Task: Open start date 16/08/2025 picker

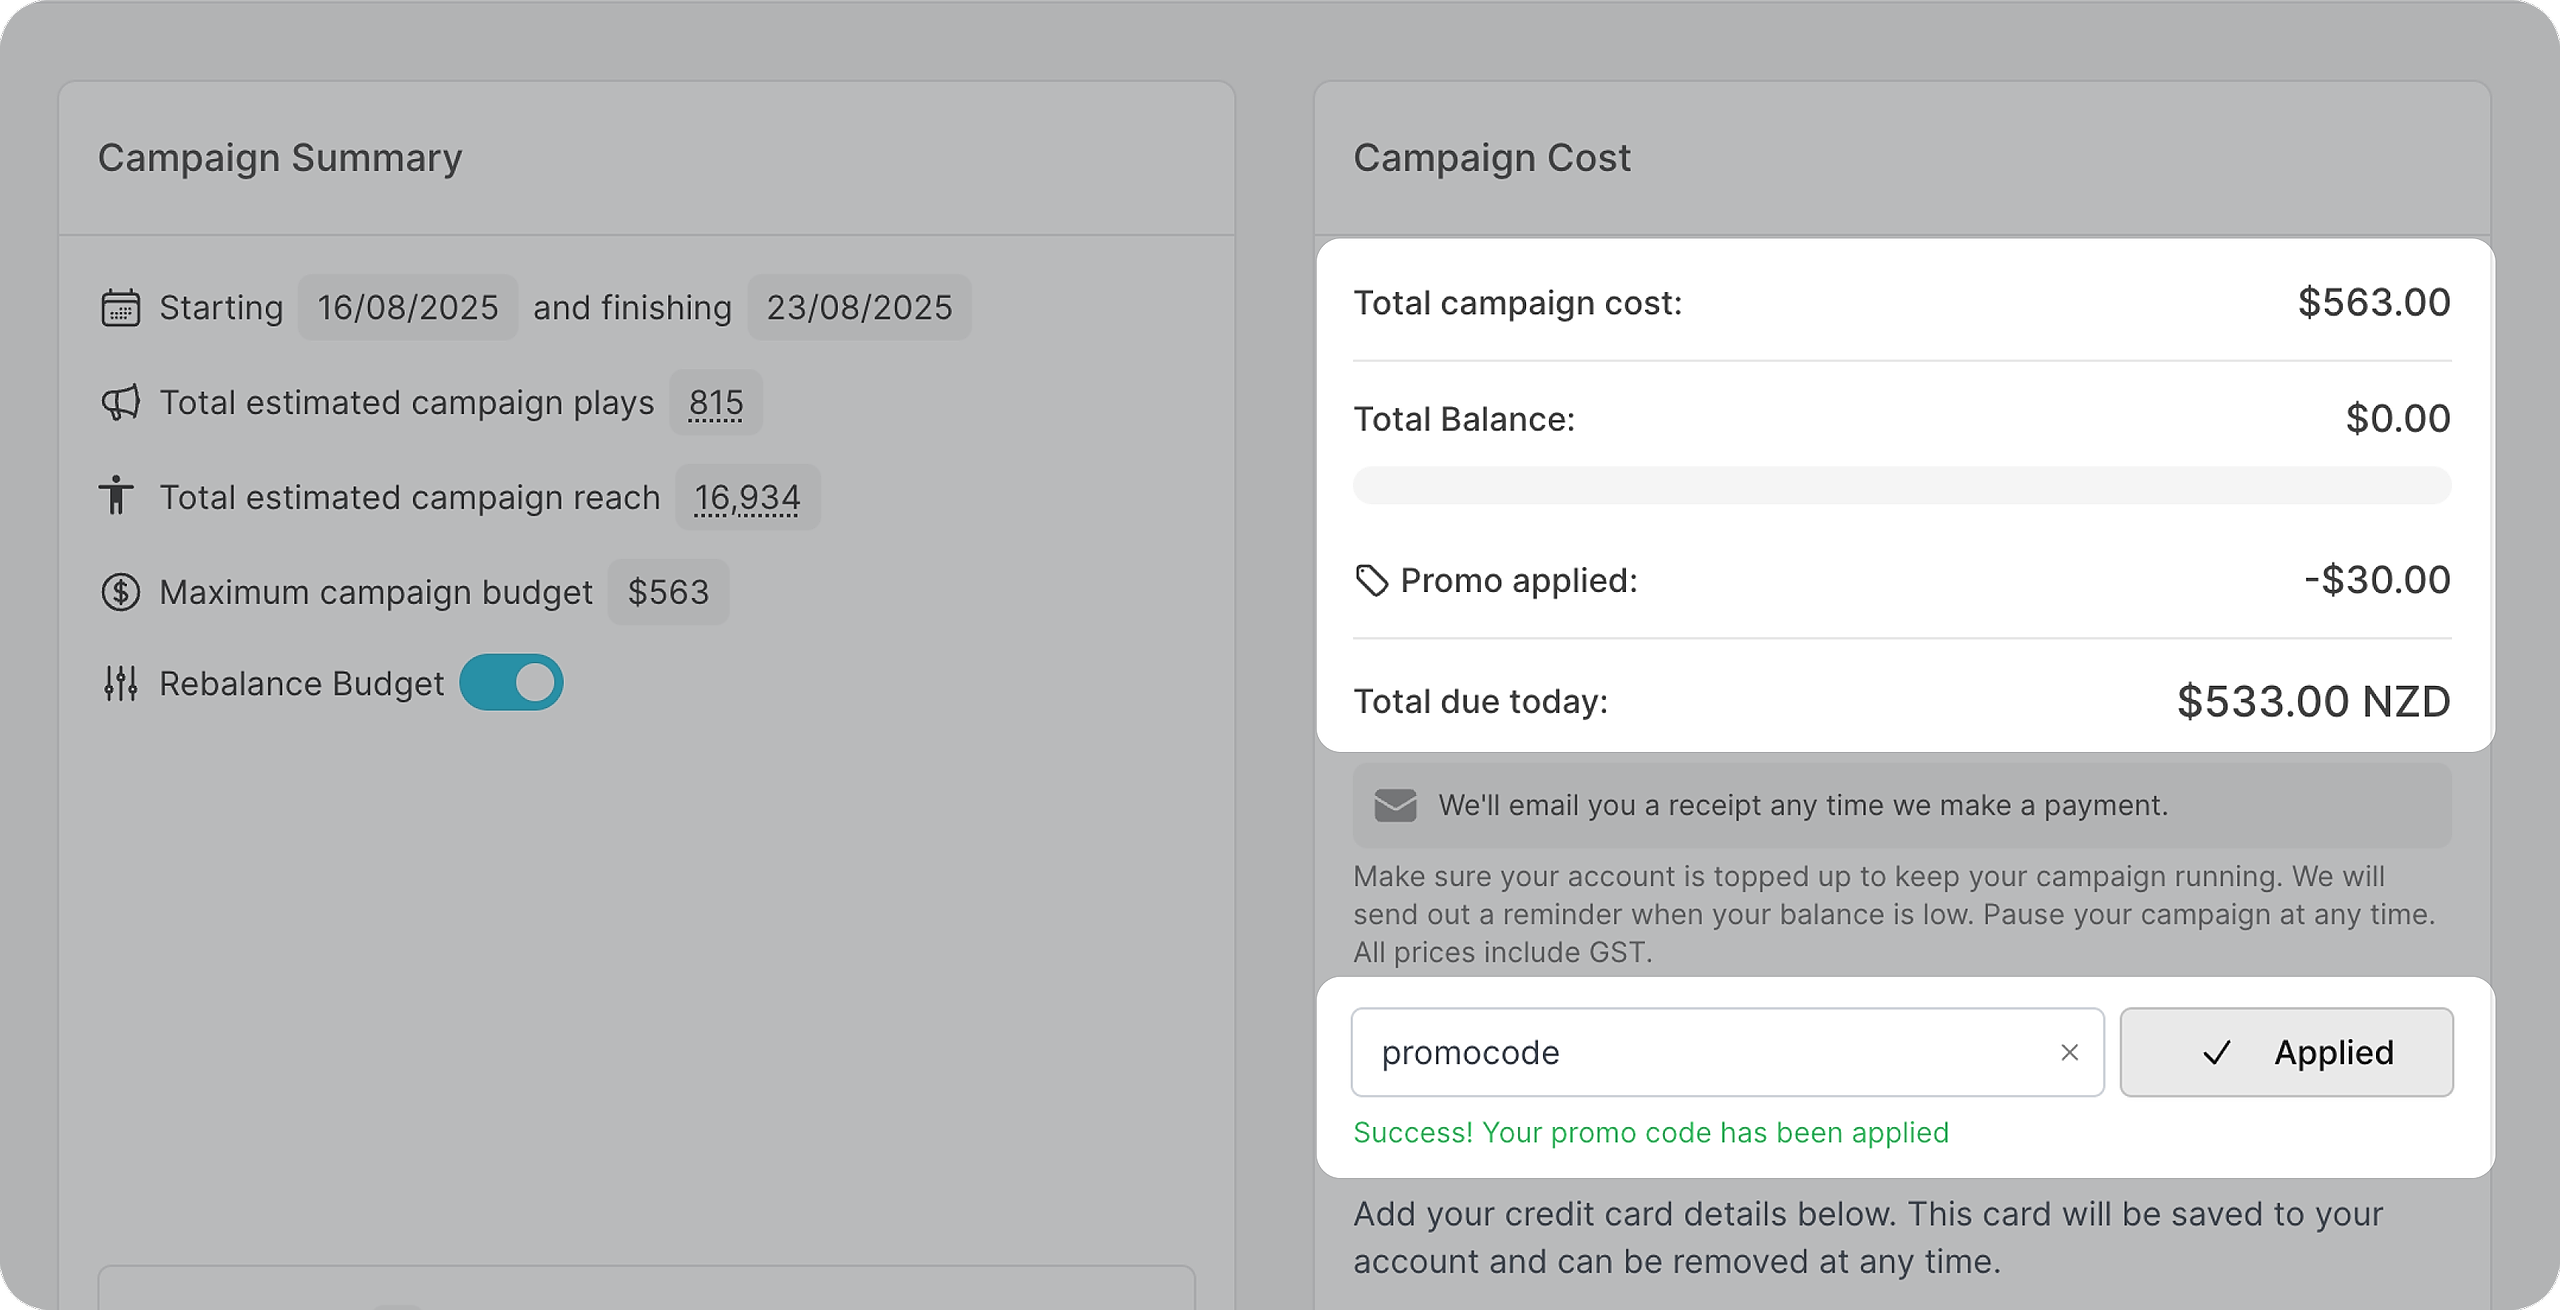Action: point(407,308)
